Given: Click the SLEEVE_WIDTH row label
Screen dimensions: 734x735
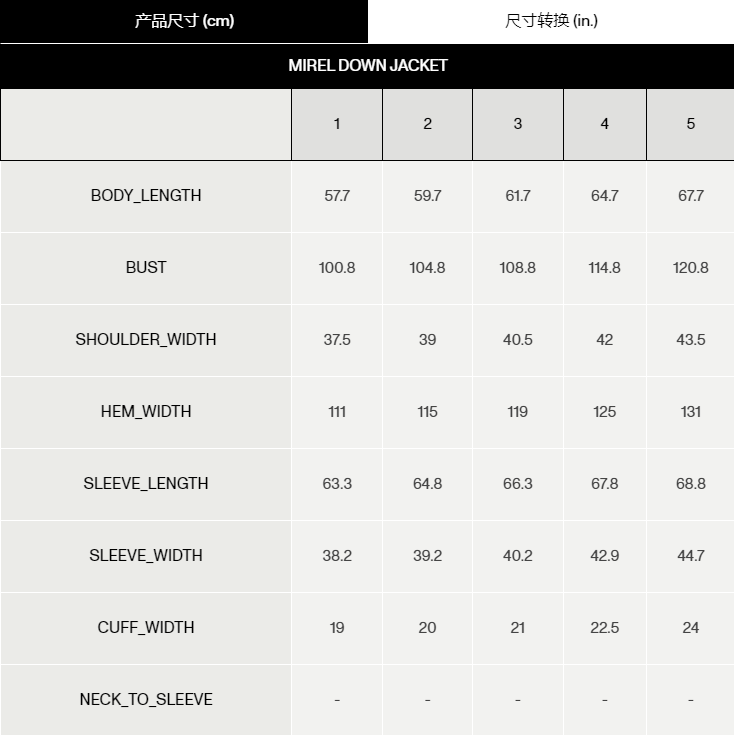Looking at the screenshot, I should 146,555.
